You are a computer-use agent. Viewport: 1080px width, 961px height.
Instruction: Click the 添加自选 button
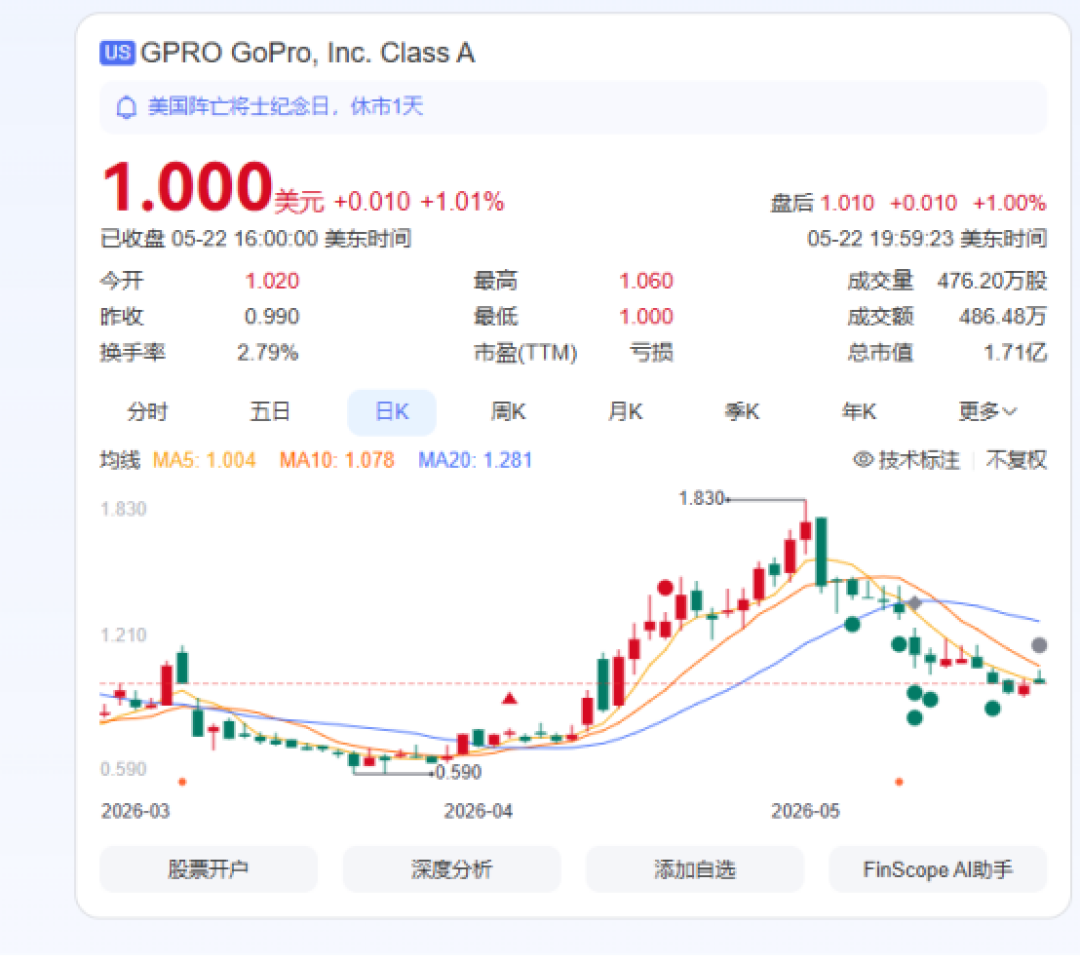(694, 869)
